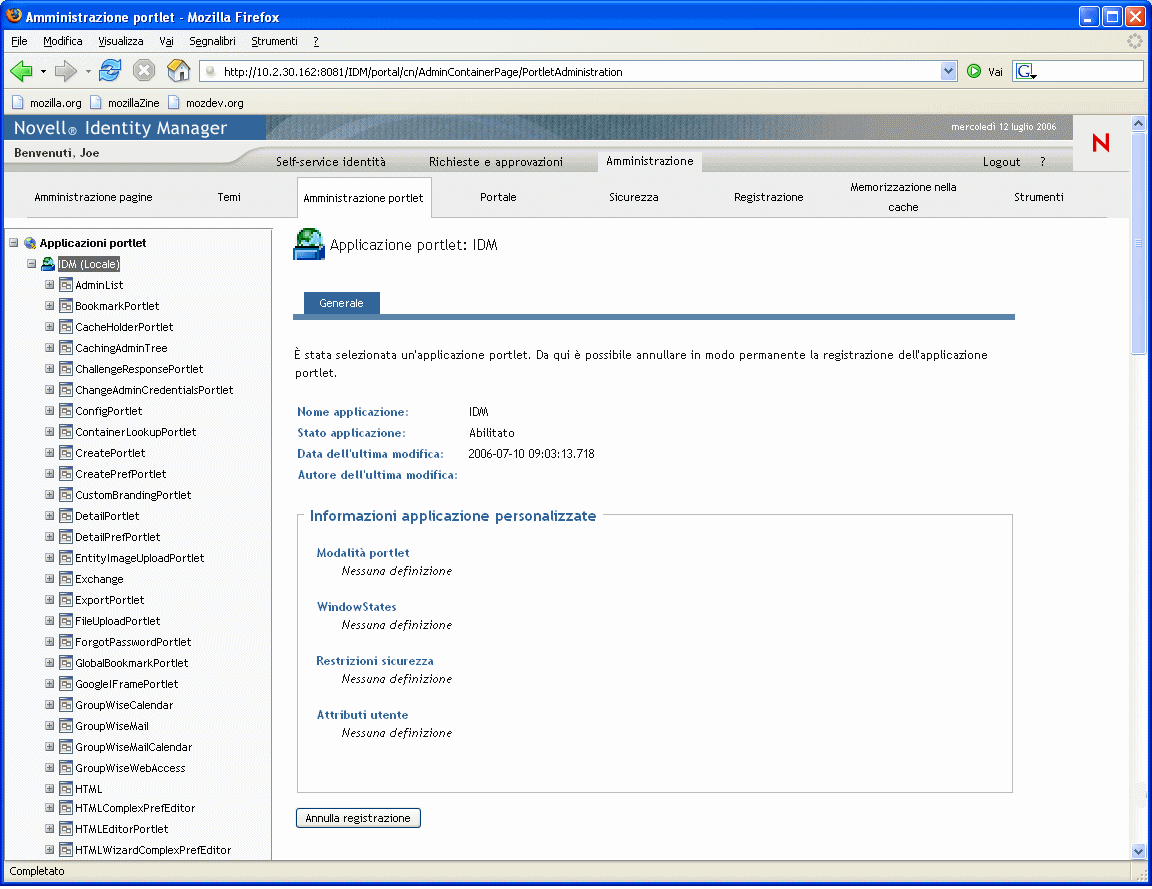The image size is (1152, 889).
Task: Click the Google search input box
Action: pyautogui.click(x=1090, y=71)
